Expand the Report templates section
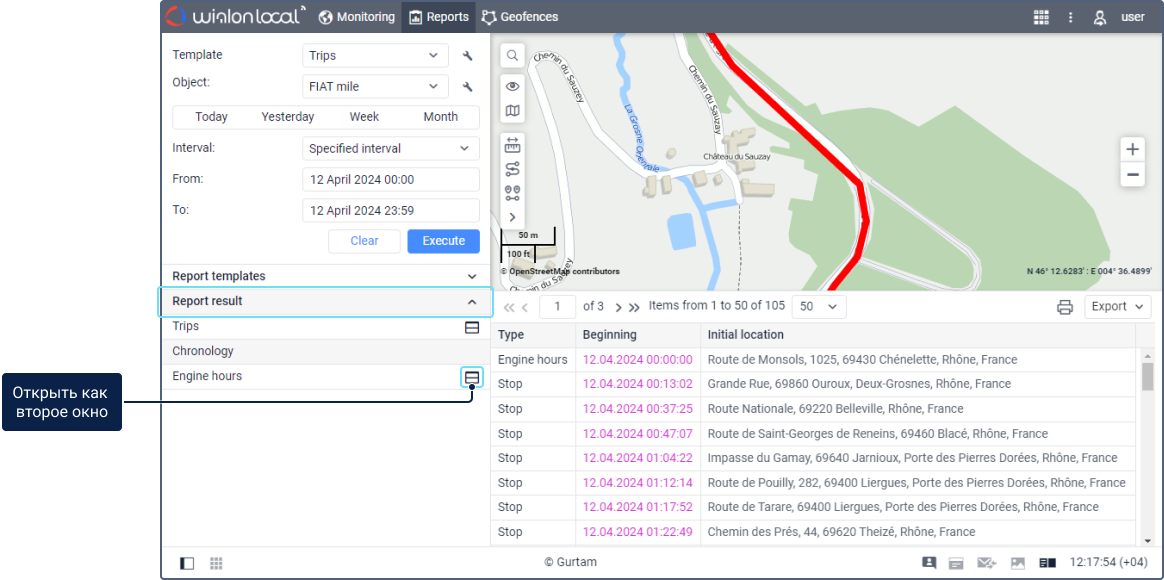Screen dimensions: 1164x580 (x=326, y=276)
